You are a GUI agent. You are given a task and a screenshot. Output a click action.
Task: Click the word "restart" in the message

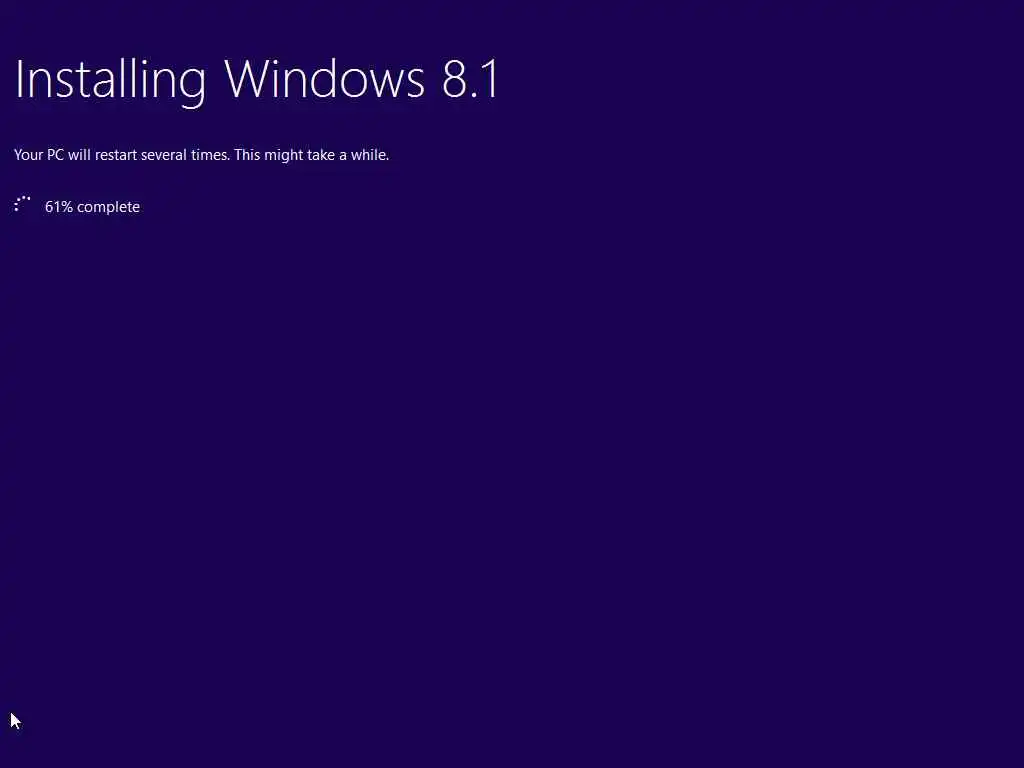pyautogui.click(x=116, y=155)
